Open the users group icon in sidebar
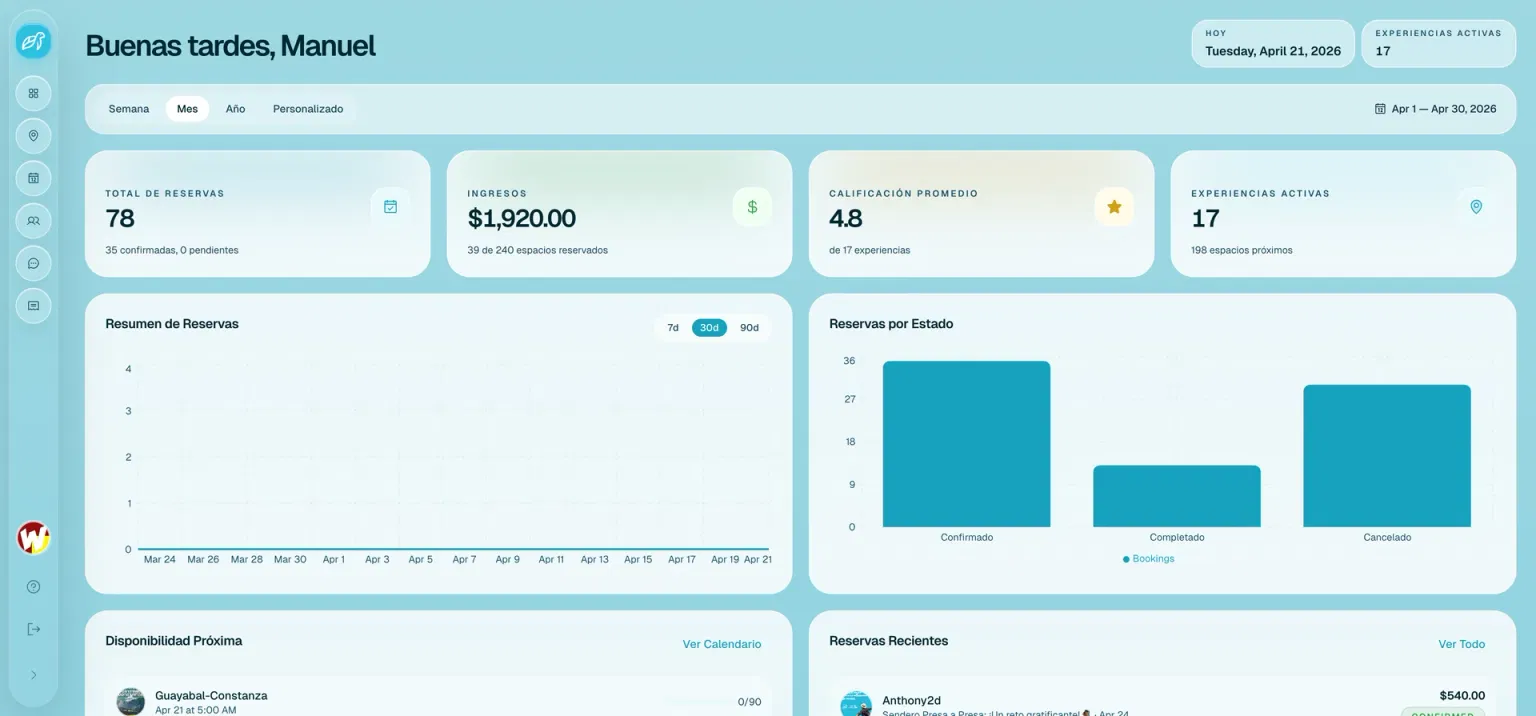Image resolution: width=1536 pixels, height=716 pixels. (33, 220)
